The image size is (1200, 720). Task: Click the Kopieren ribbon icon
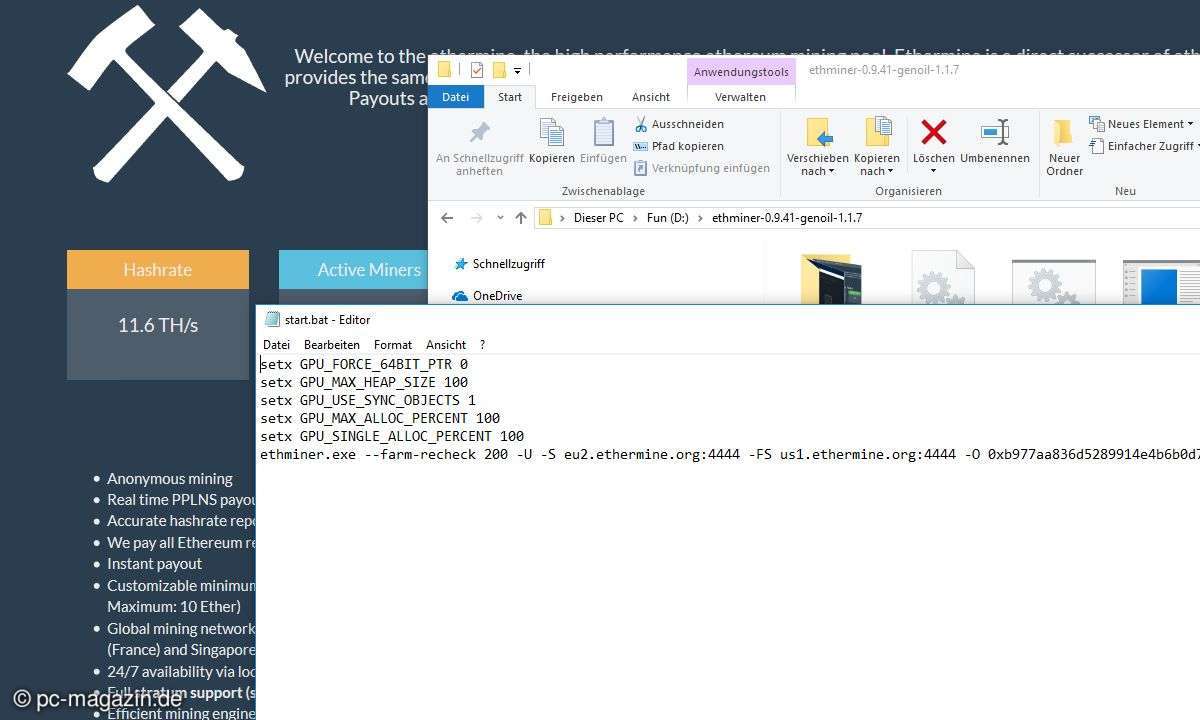pos(552,141)
